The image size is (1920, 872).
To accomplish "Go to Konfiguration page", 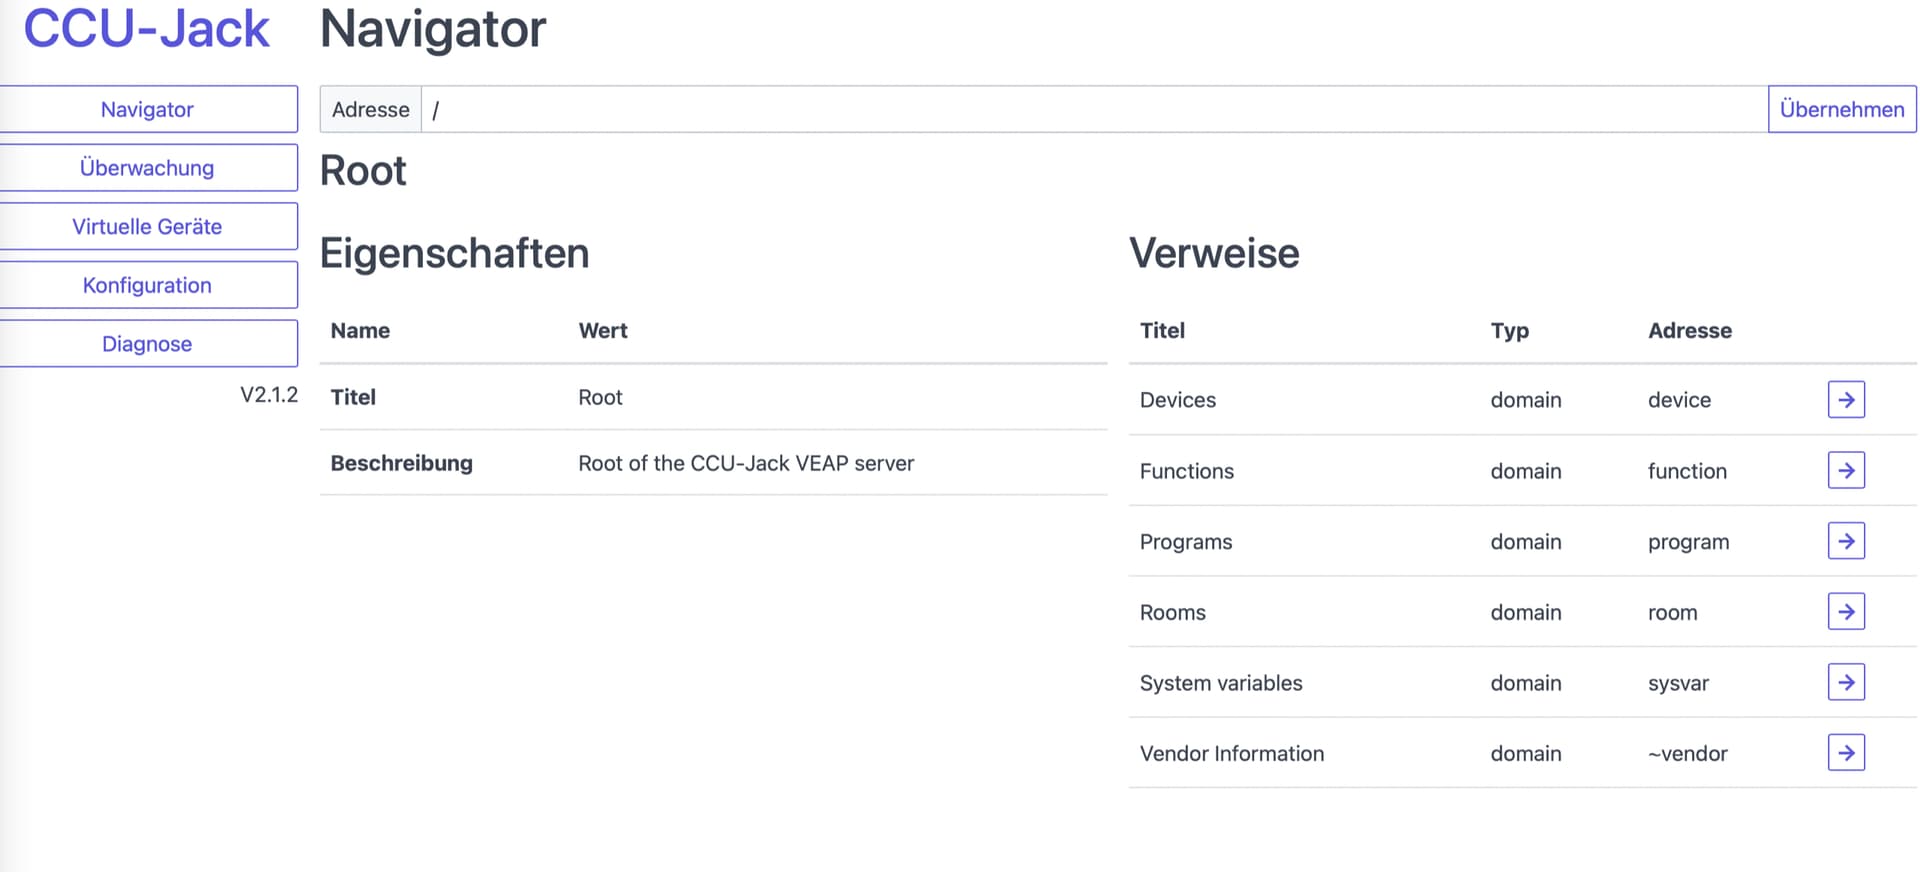I will click(147, 285).
